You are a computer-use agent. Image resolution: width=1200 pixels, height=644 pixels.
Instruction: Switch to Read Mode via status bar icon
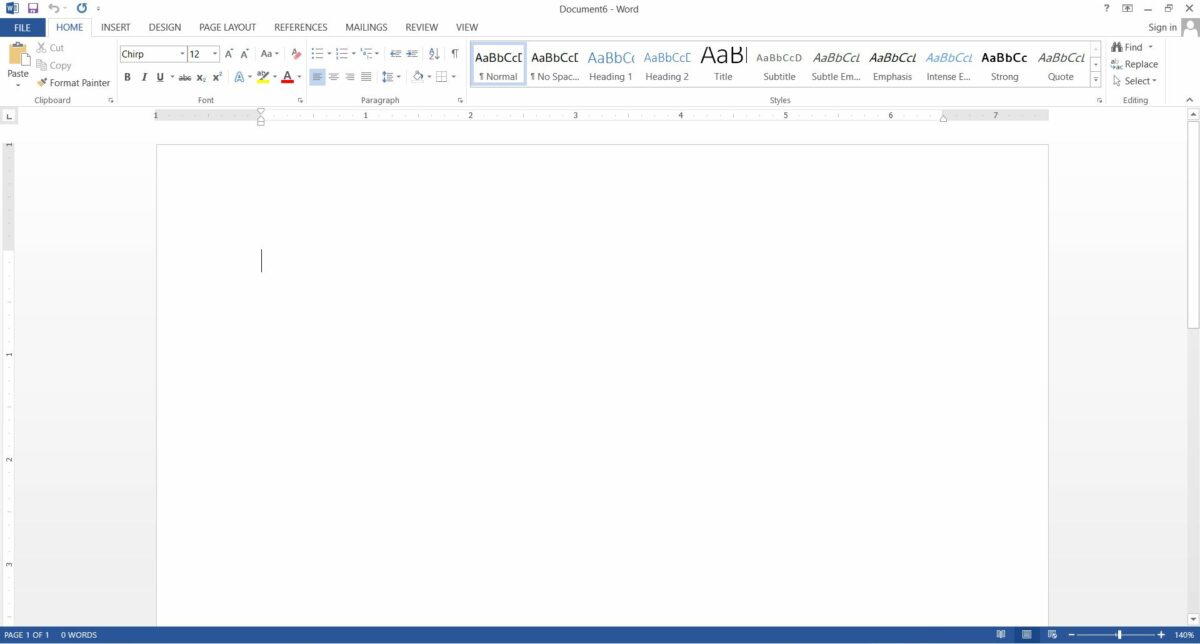pyautogui.click(x=1000, y=634)
